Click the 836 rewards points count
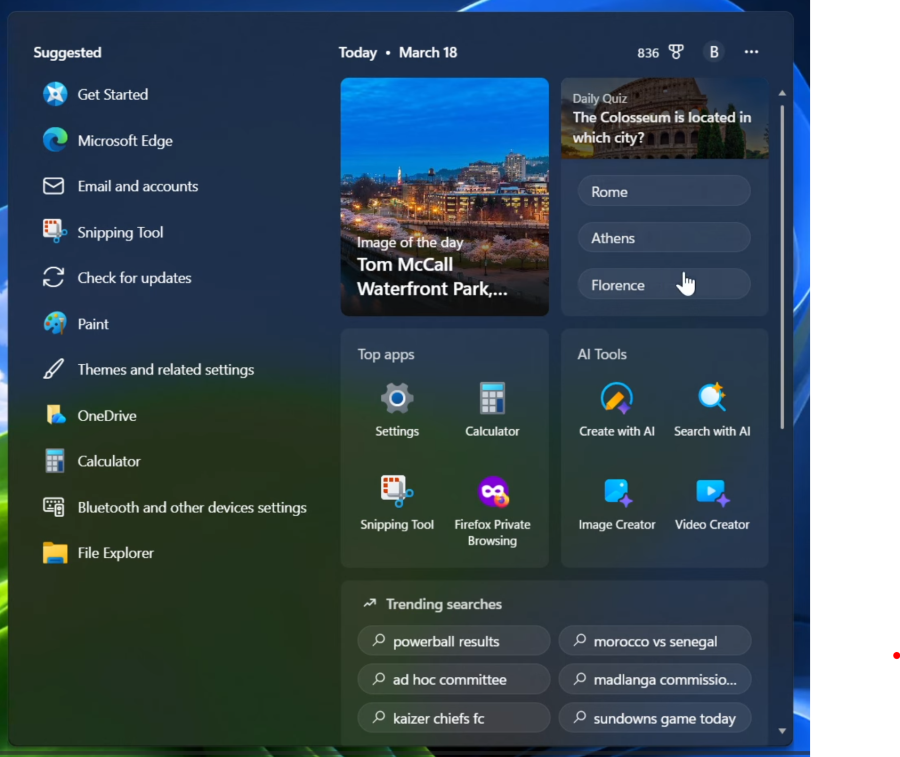The height and width of the screenshot is (757, 900). pyautogui.click(x=648, y=53)
